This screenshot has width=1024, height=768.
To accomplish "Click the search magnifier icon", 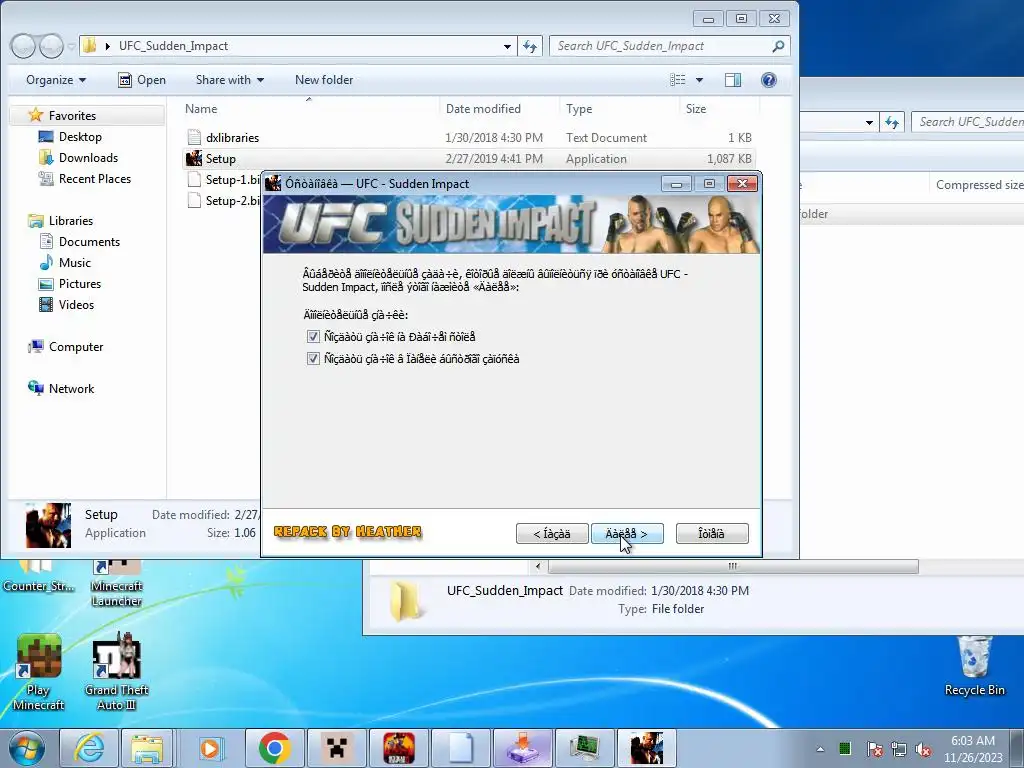I will pyautogui.click(x=778, y=46).
